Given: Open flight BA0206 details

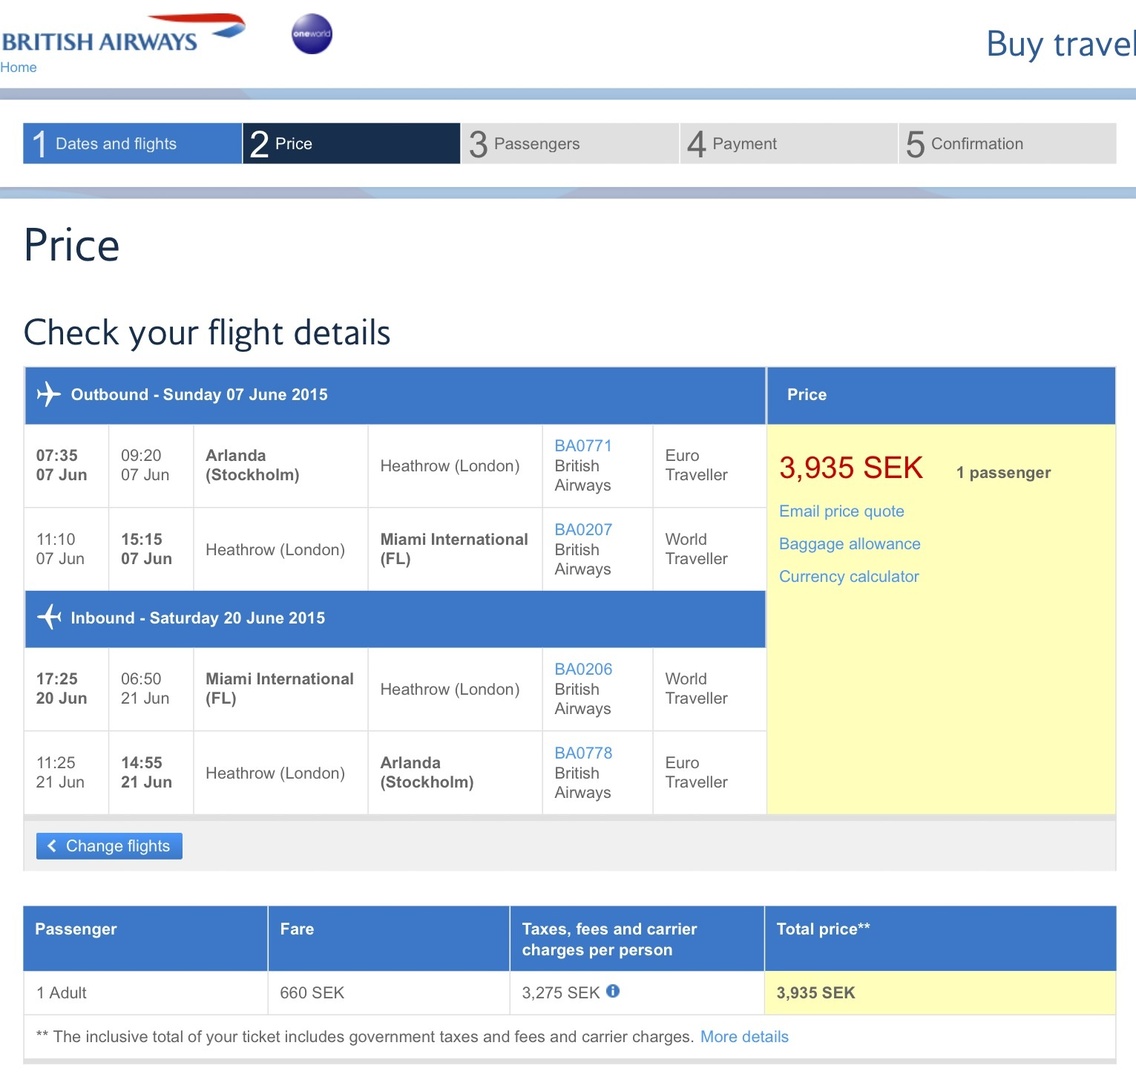Looking at the screenshot, I should pyautogui.click(x=583, y=669).
